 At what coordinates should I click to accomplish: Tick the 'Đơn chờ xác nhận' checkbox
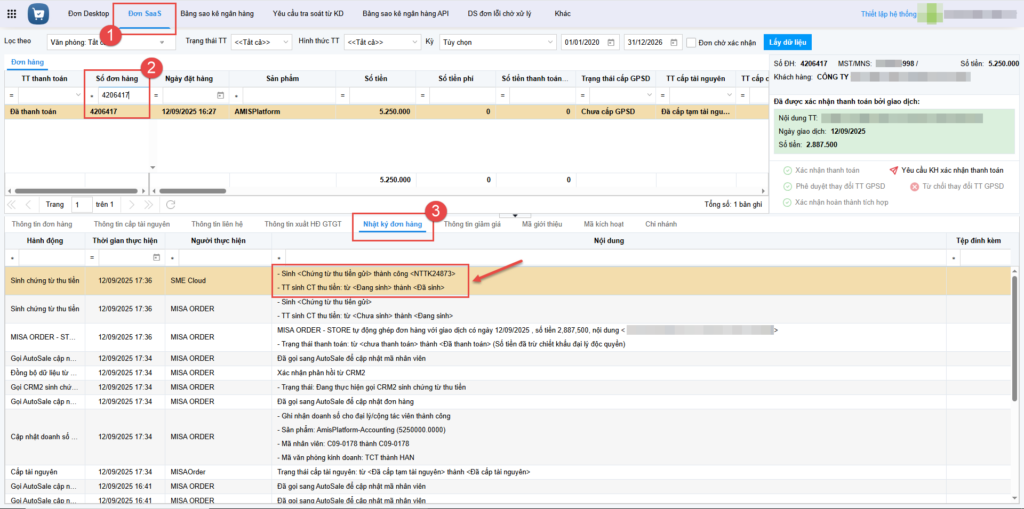(x=691, y=43)
